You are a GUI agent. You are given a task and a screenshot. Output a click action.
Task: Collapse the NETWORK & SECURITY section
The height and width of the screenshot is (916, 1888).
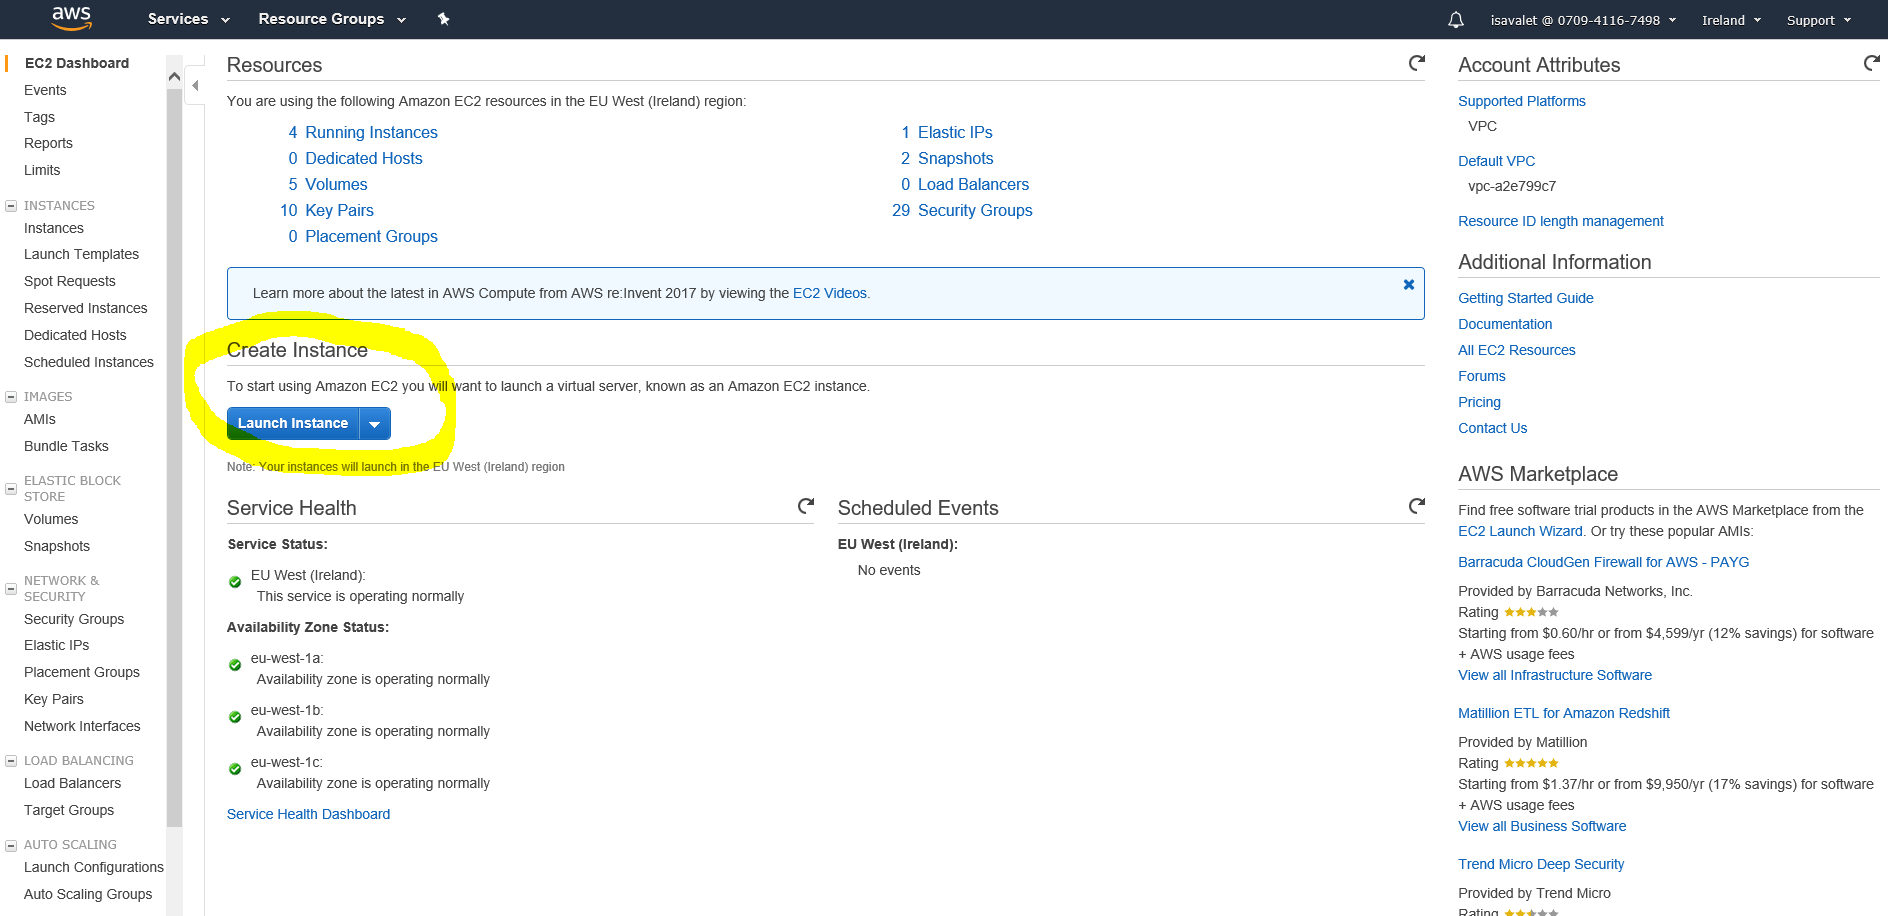[11, 589]
